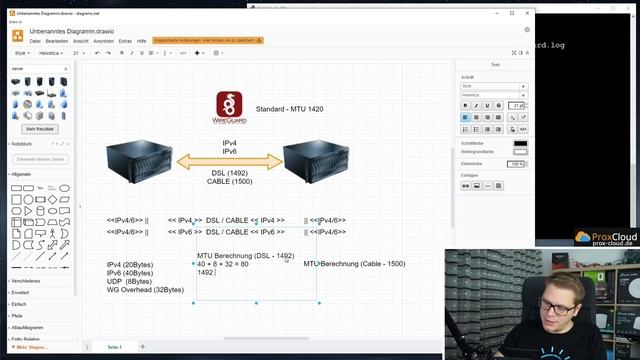Click the Mehr Resultate button
The image size is (640, 360).
40,129
